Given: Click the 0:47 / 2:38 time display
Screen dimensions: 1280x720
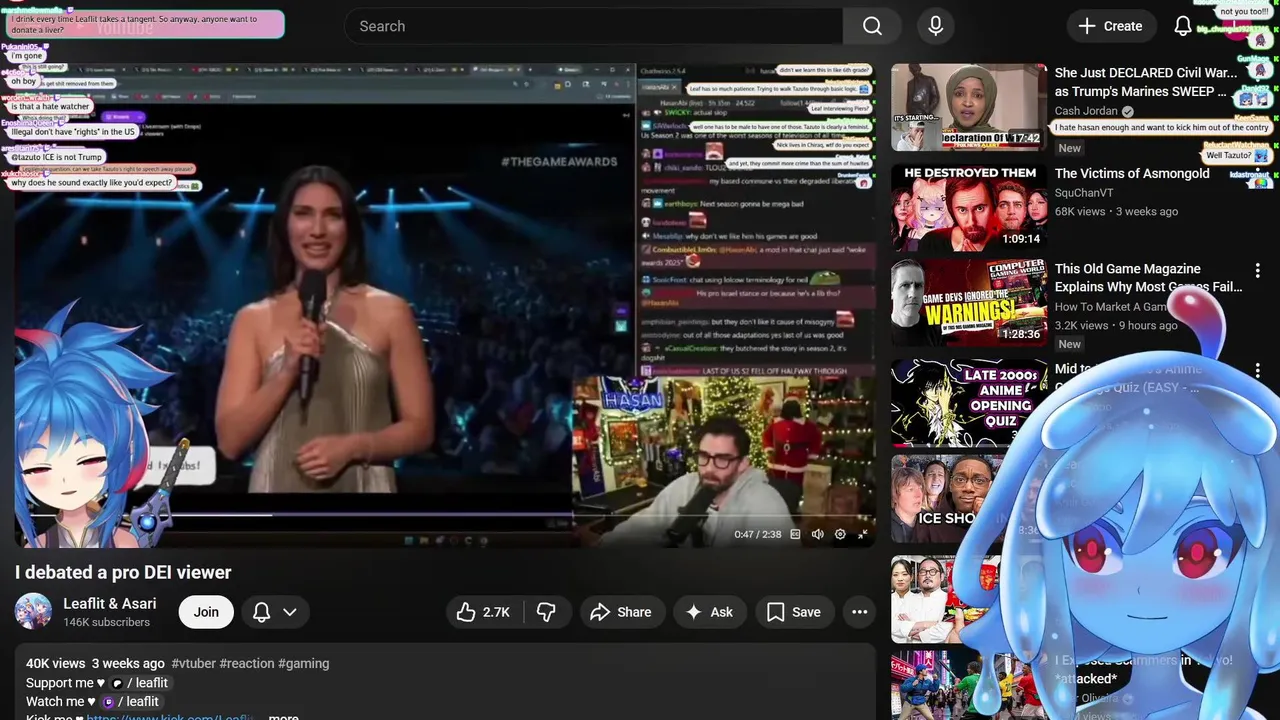Looking at the screenshot, I should coord(757,534).
